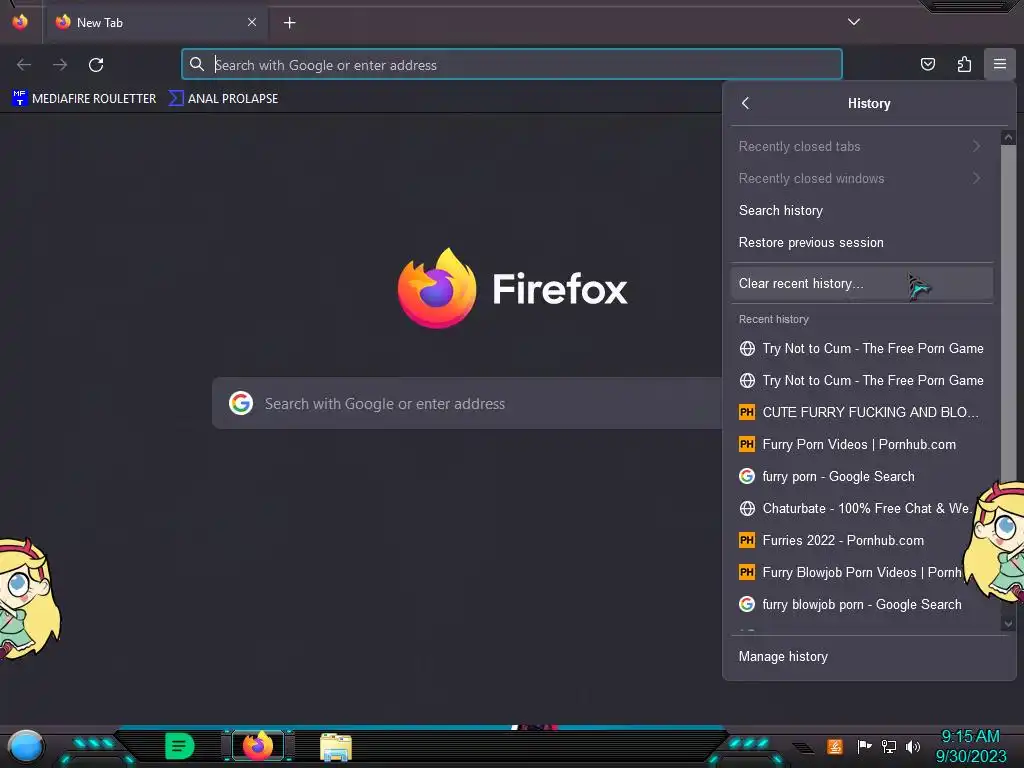Click the magnifier icon in address bar

point(197,64)
